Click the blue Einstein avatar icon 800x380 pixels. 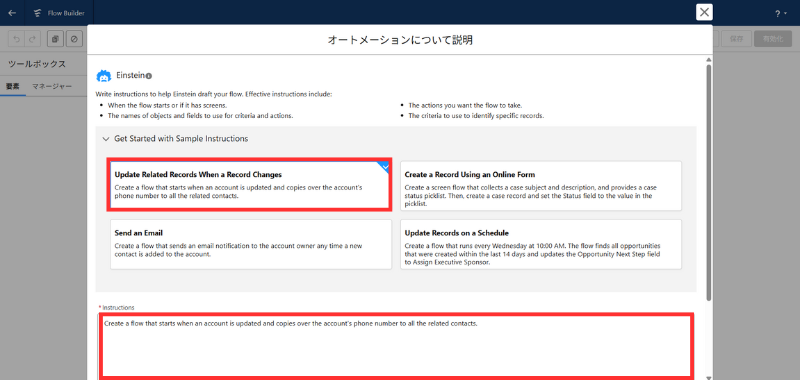click(104, 76)
